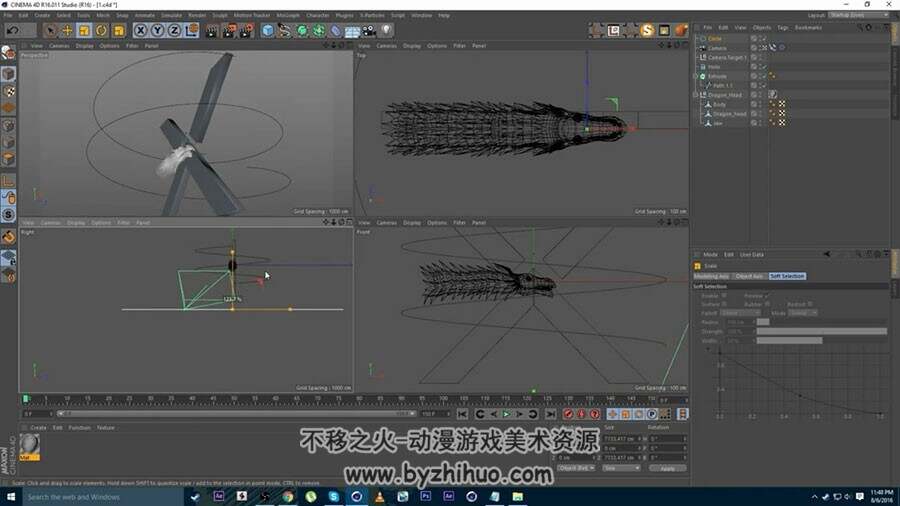The image size is (900, 506).
Task: Enable the Soft Selection checkbox
Action: tap(724, 295)
